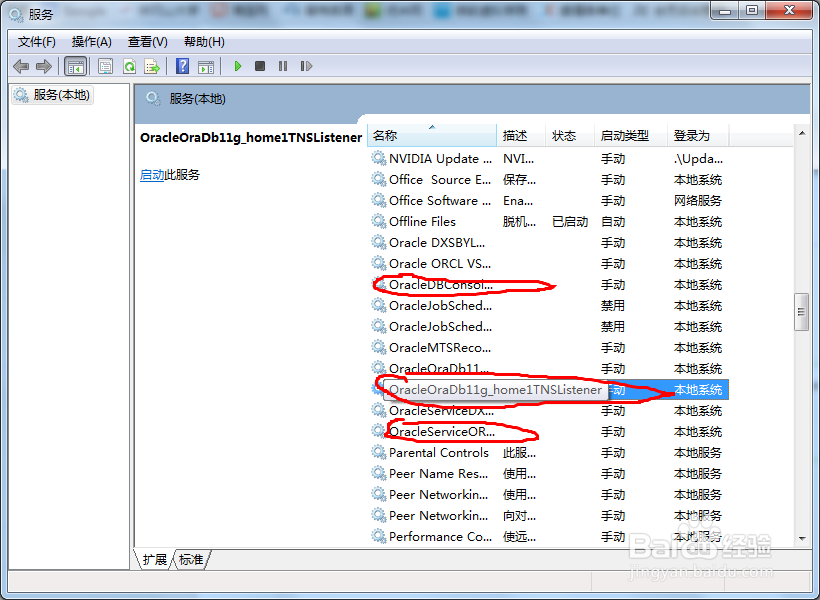Click gear icon of Oracle ORCL VS... row
The image size is (820, 600).
[x=379, y=263]
